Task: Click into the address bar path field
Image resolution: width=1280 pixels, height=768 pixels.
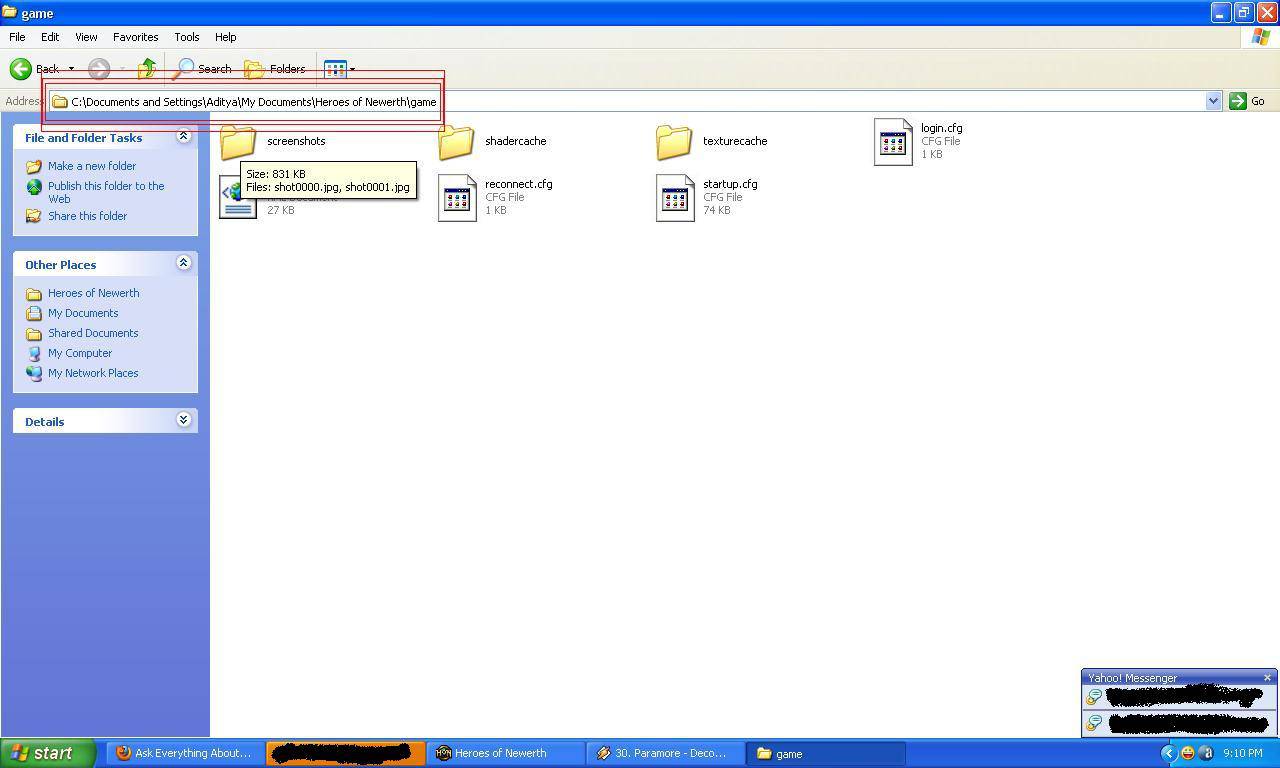Action: (627, 101)
